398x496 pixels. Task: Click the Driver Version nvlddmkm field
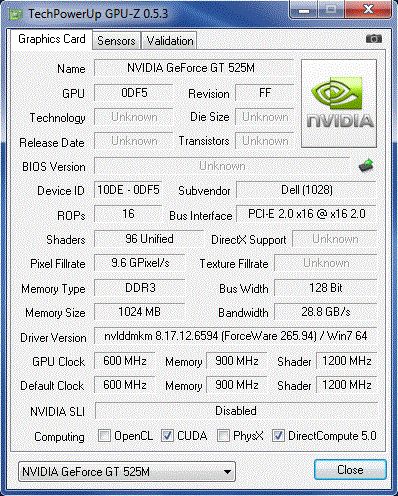click(235, 336)
